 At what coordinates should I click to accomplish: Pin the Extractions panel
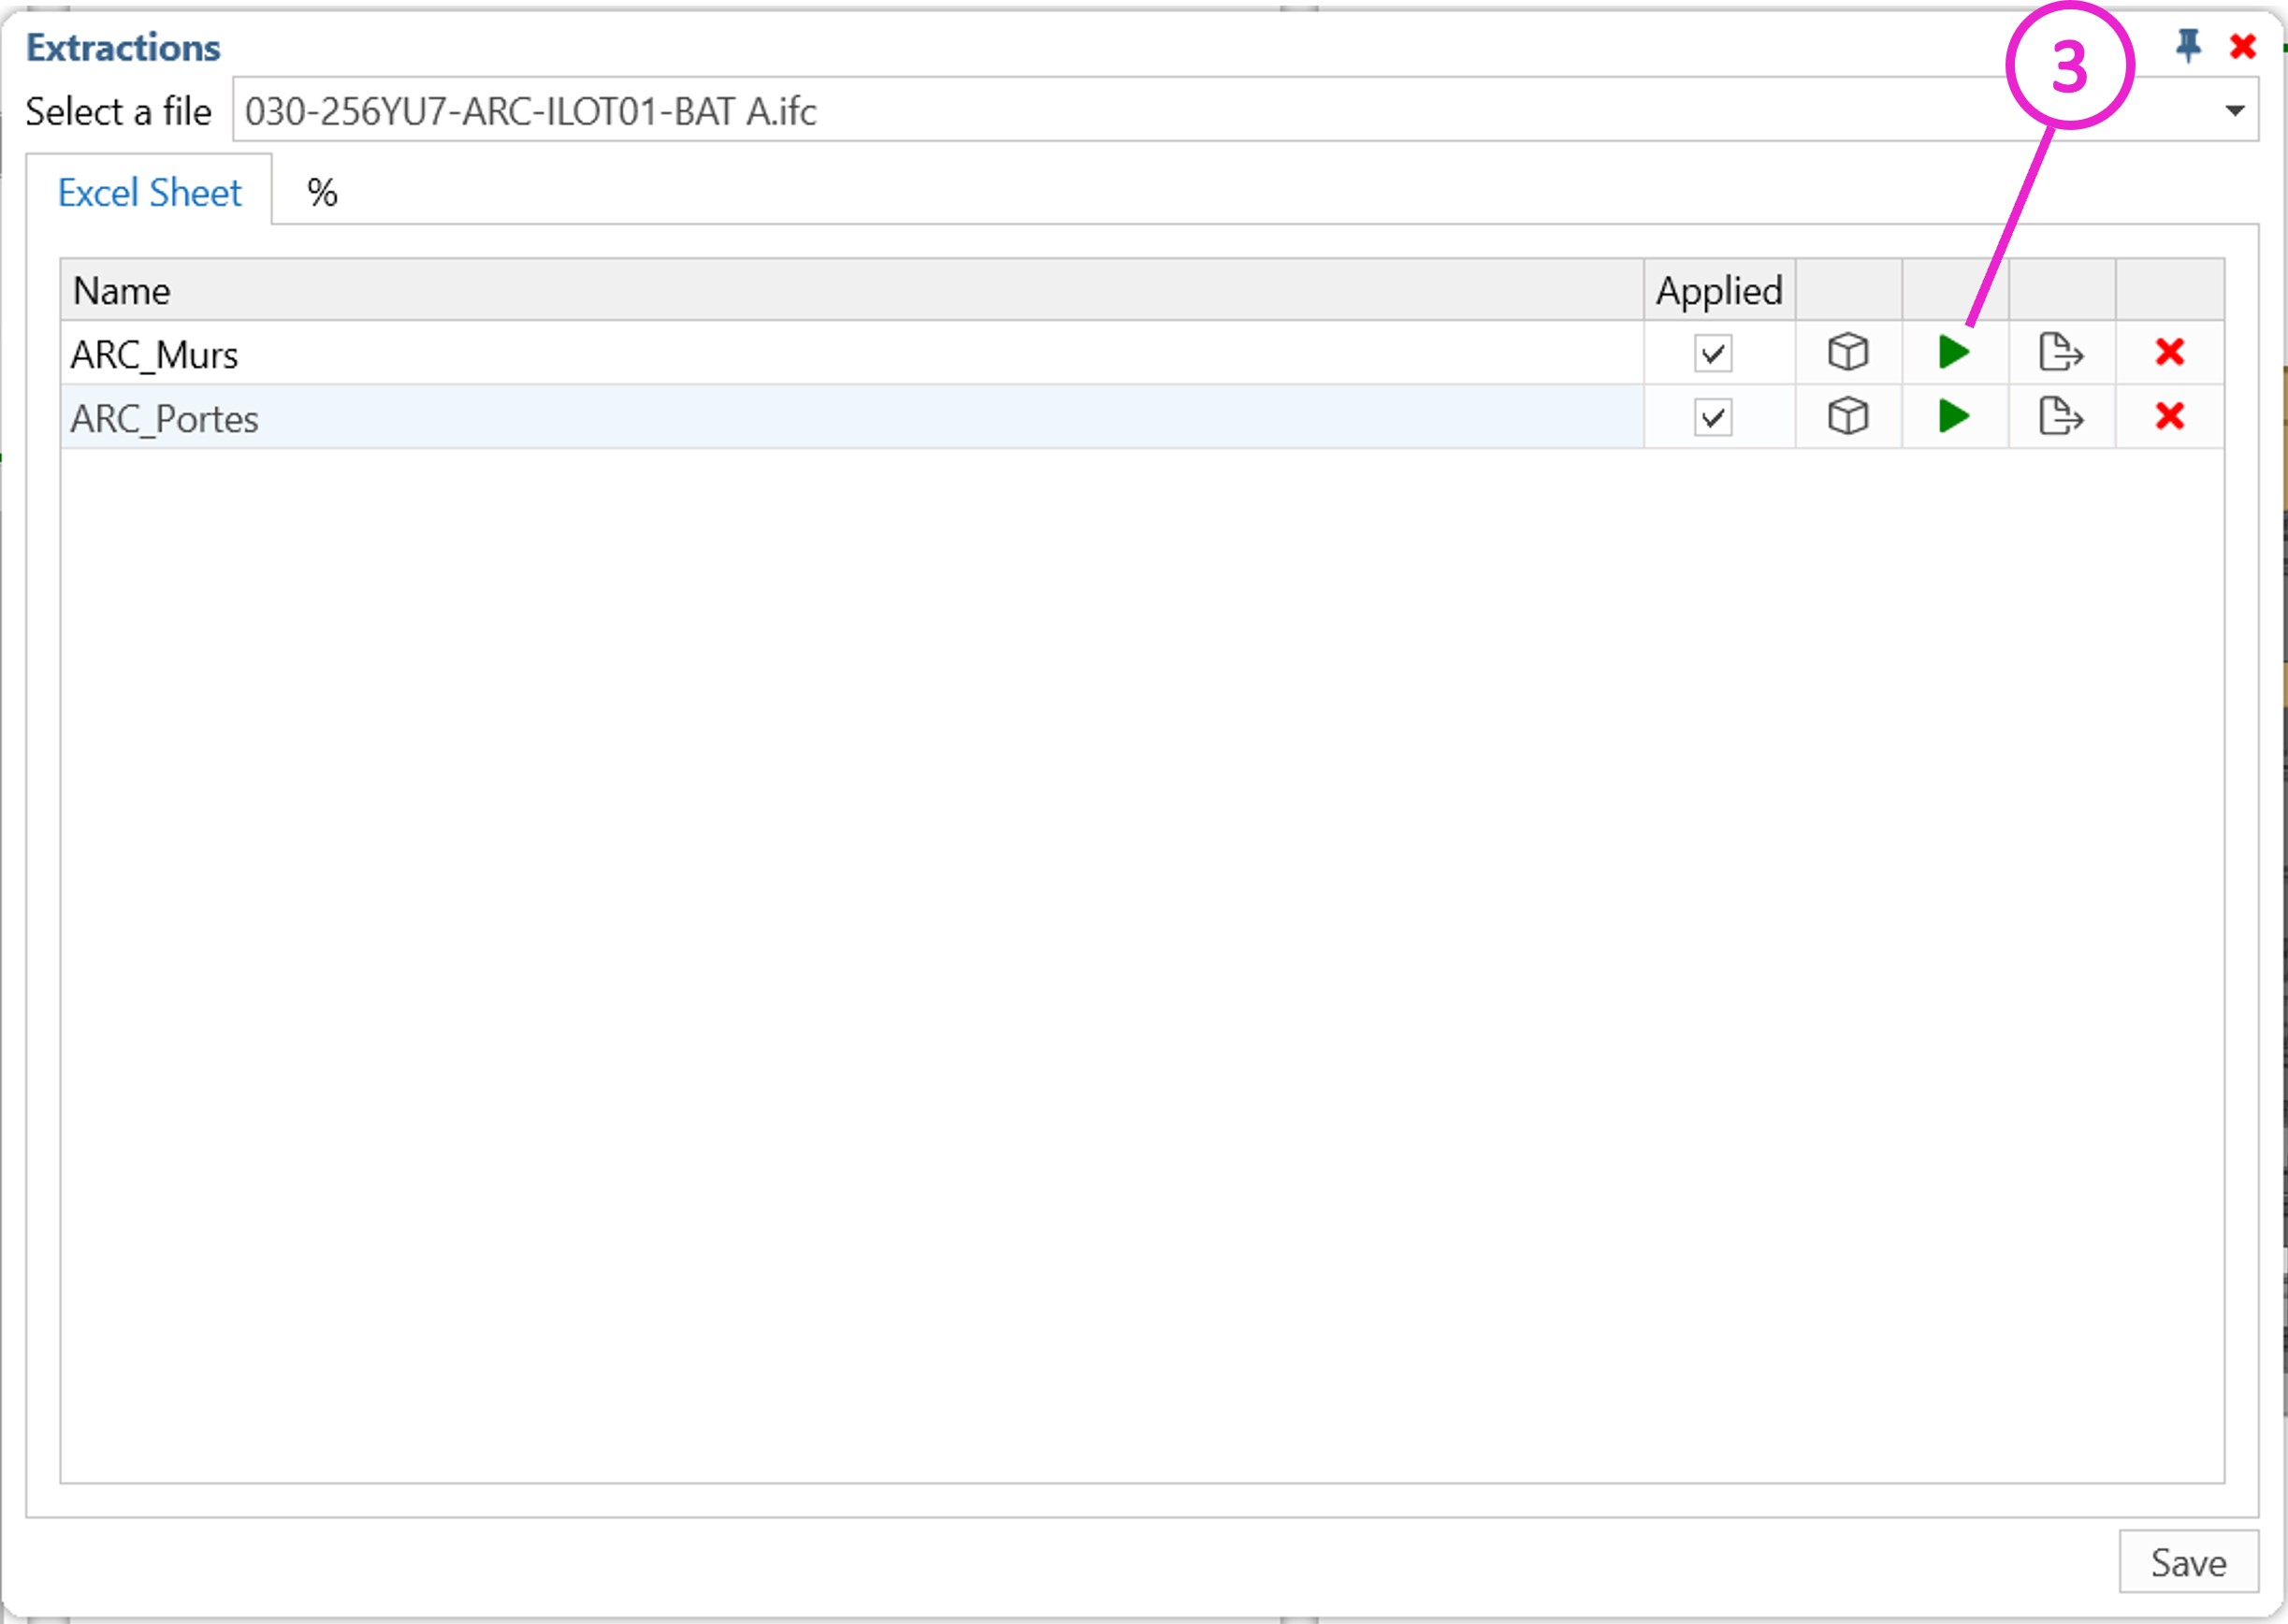coord(2188,46)
